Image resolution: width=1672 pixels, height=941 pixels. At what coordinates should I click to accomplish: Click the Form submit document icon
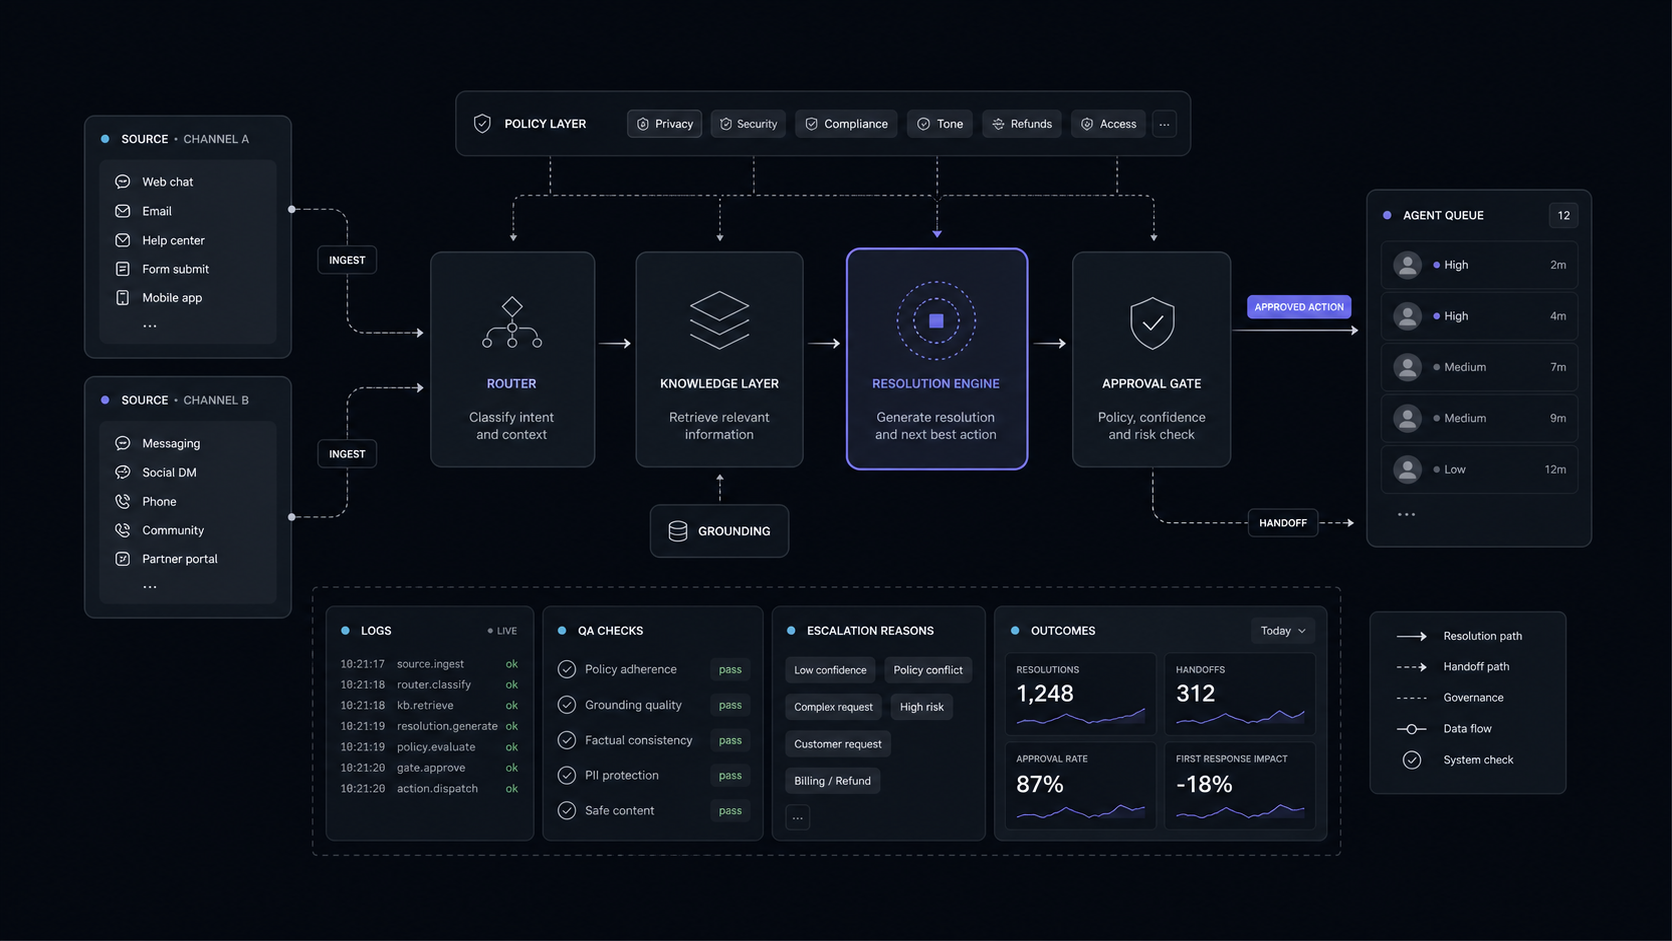123,269
